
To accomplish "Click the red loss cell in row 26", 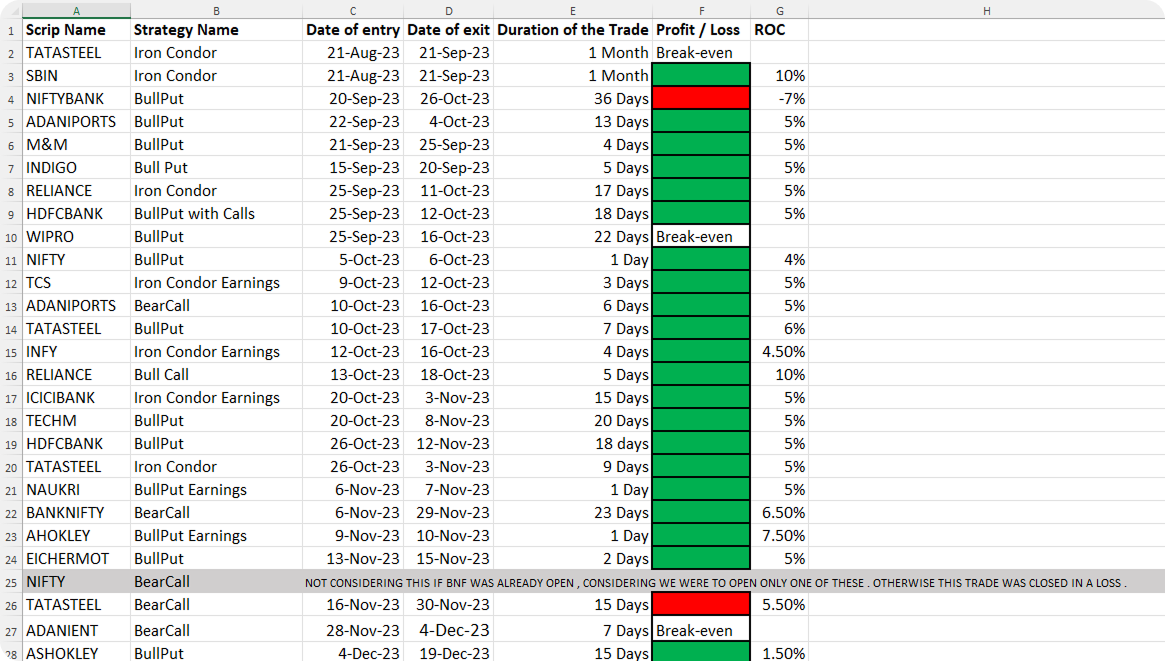I will (x=700, y=604).
